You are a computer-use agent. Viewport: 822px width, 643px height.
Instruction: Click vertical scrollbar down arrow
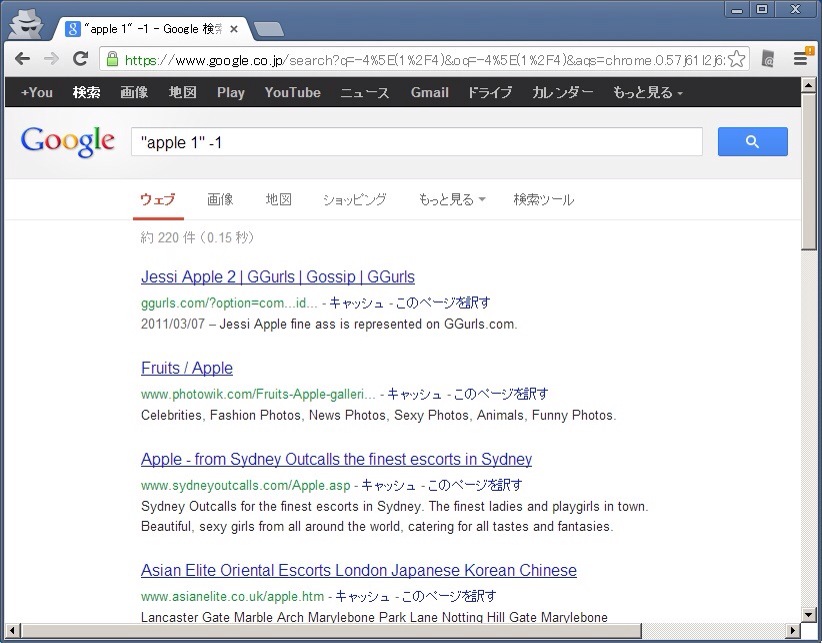tap(808, 614)
